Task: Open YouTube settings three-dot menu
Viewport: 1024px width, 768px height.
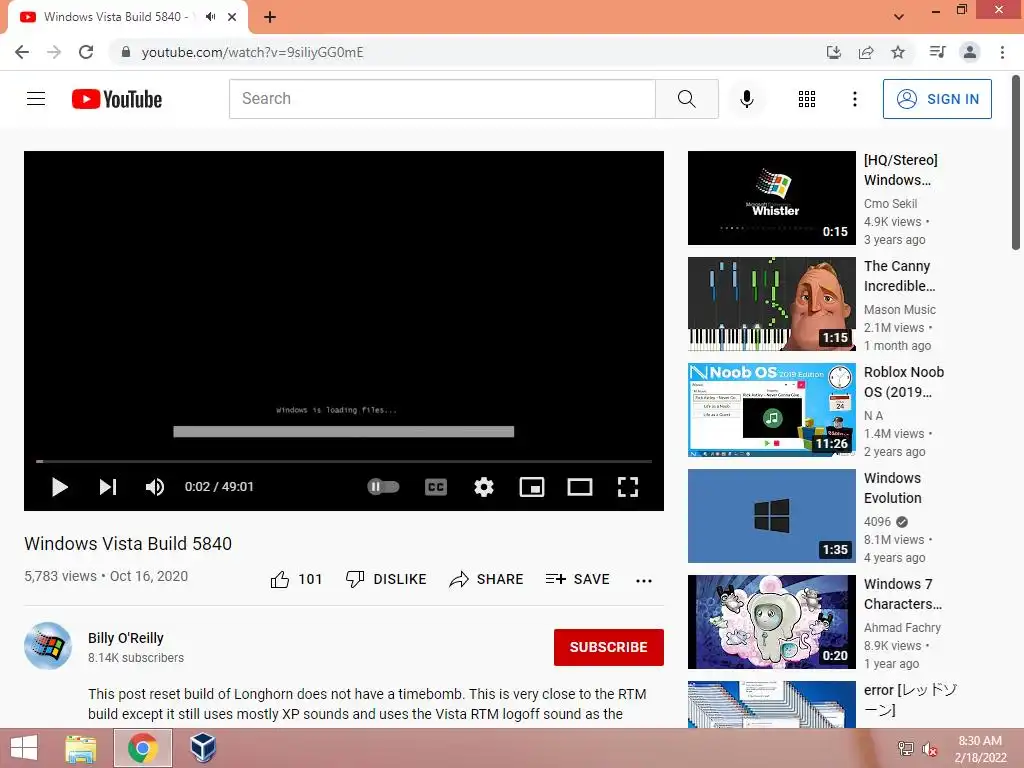Action: point(855,99)
